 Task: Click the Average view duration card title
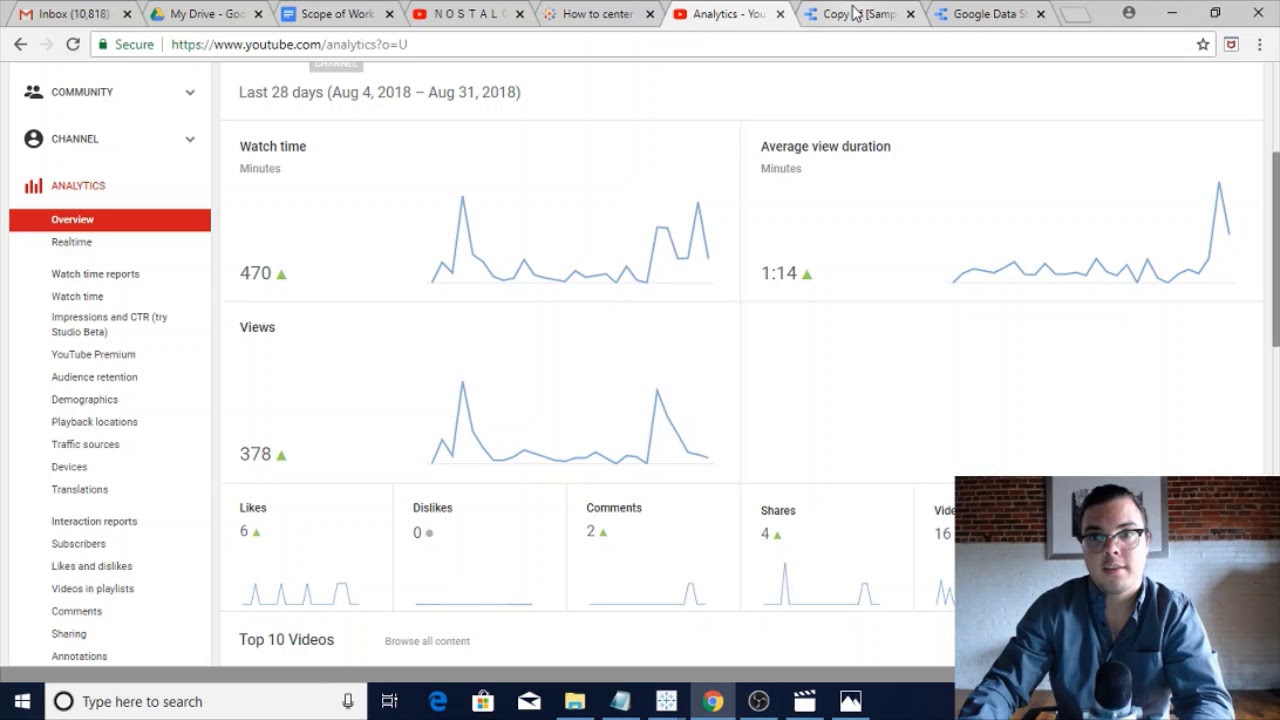point(825,146)
